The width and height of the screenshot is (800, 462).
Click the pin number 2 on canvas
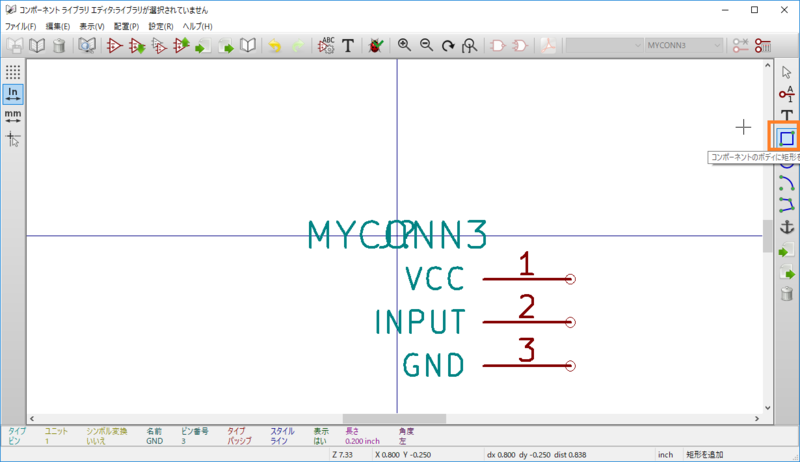coord(527,306)
